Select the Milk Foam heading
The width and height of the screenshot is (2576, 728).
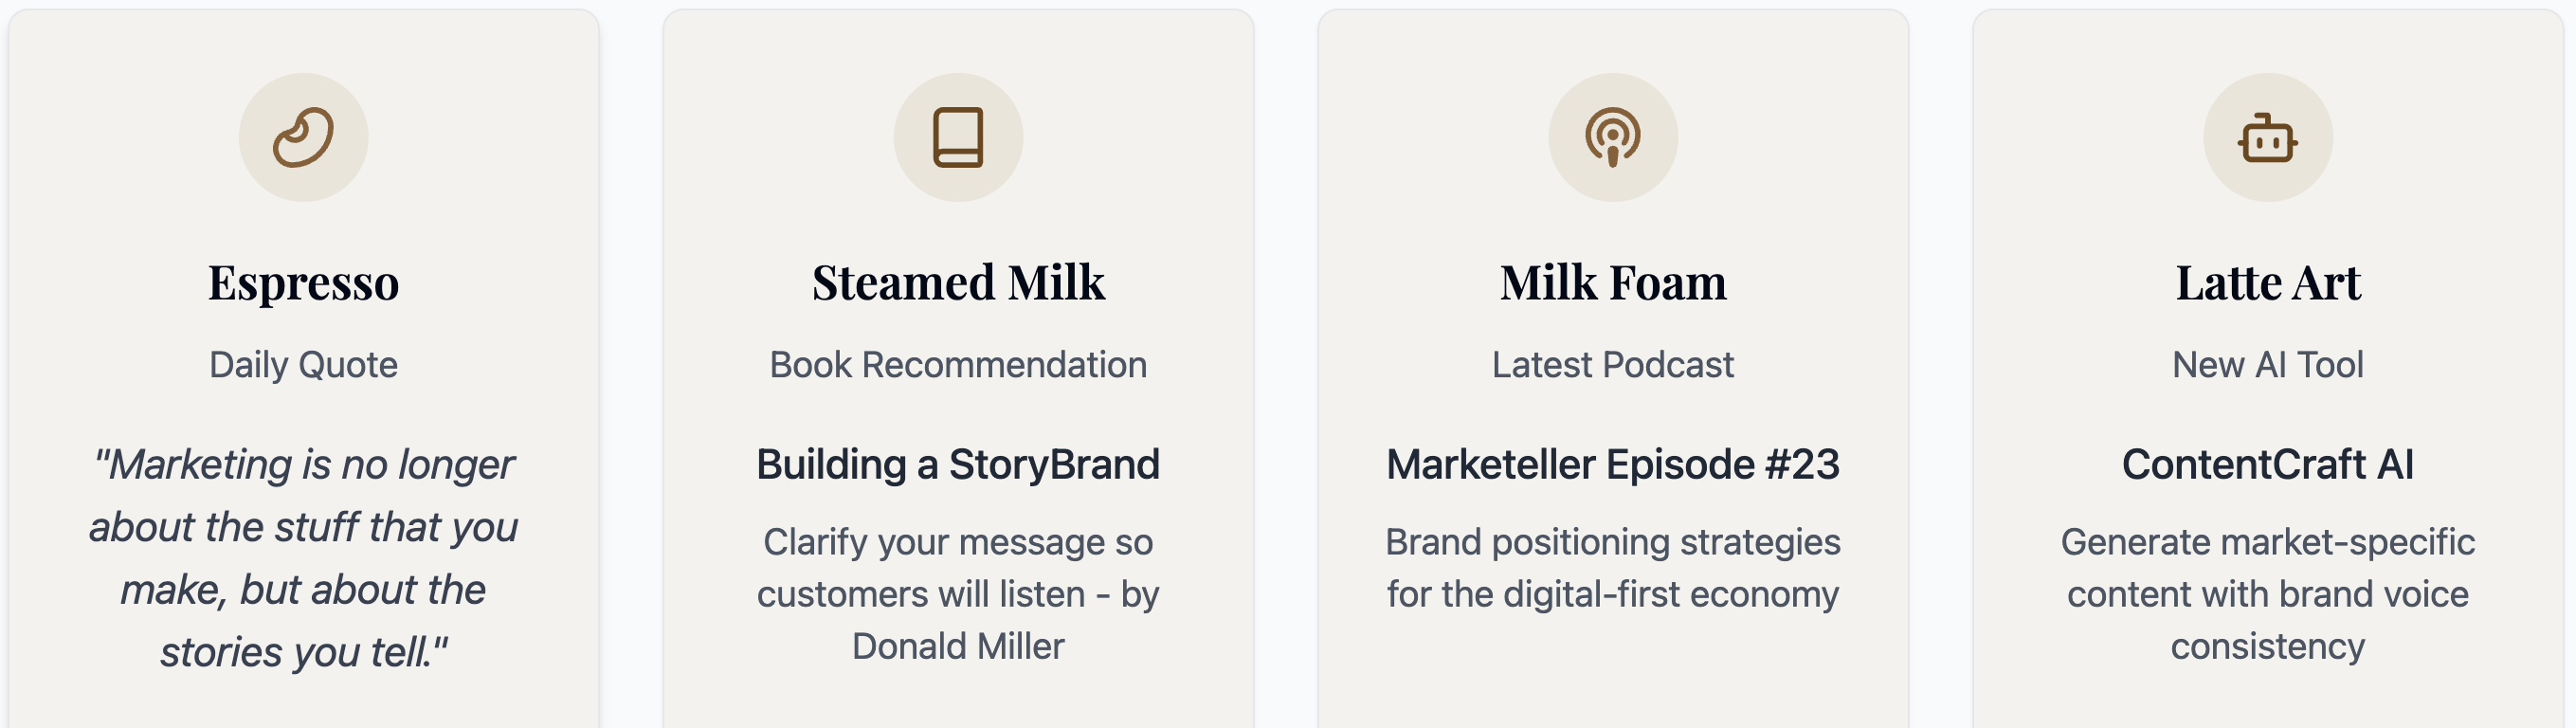coord(1612,282)
